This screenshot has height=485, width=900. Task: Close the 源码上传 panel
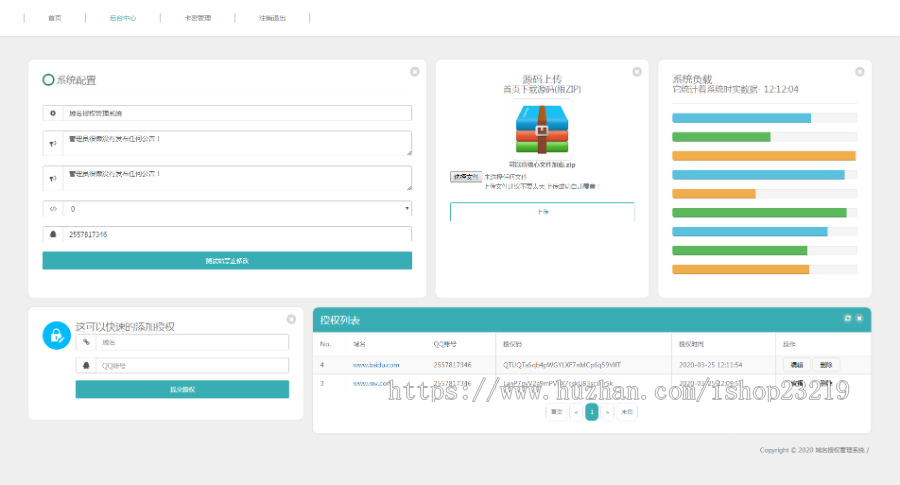tap(636, 72)
